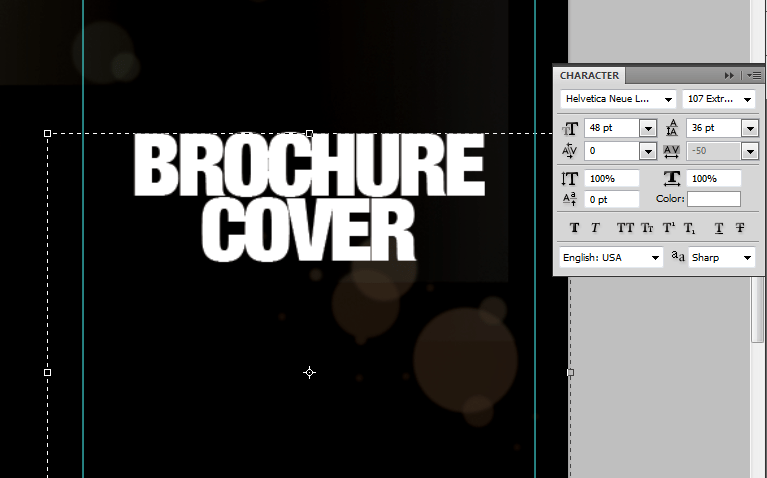Select the CHARACTER panel tab
The height and width of the screenshot is (478, 767).
589,76
